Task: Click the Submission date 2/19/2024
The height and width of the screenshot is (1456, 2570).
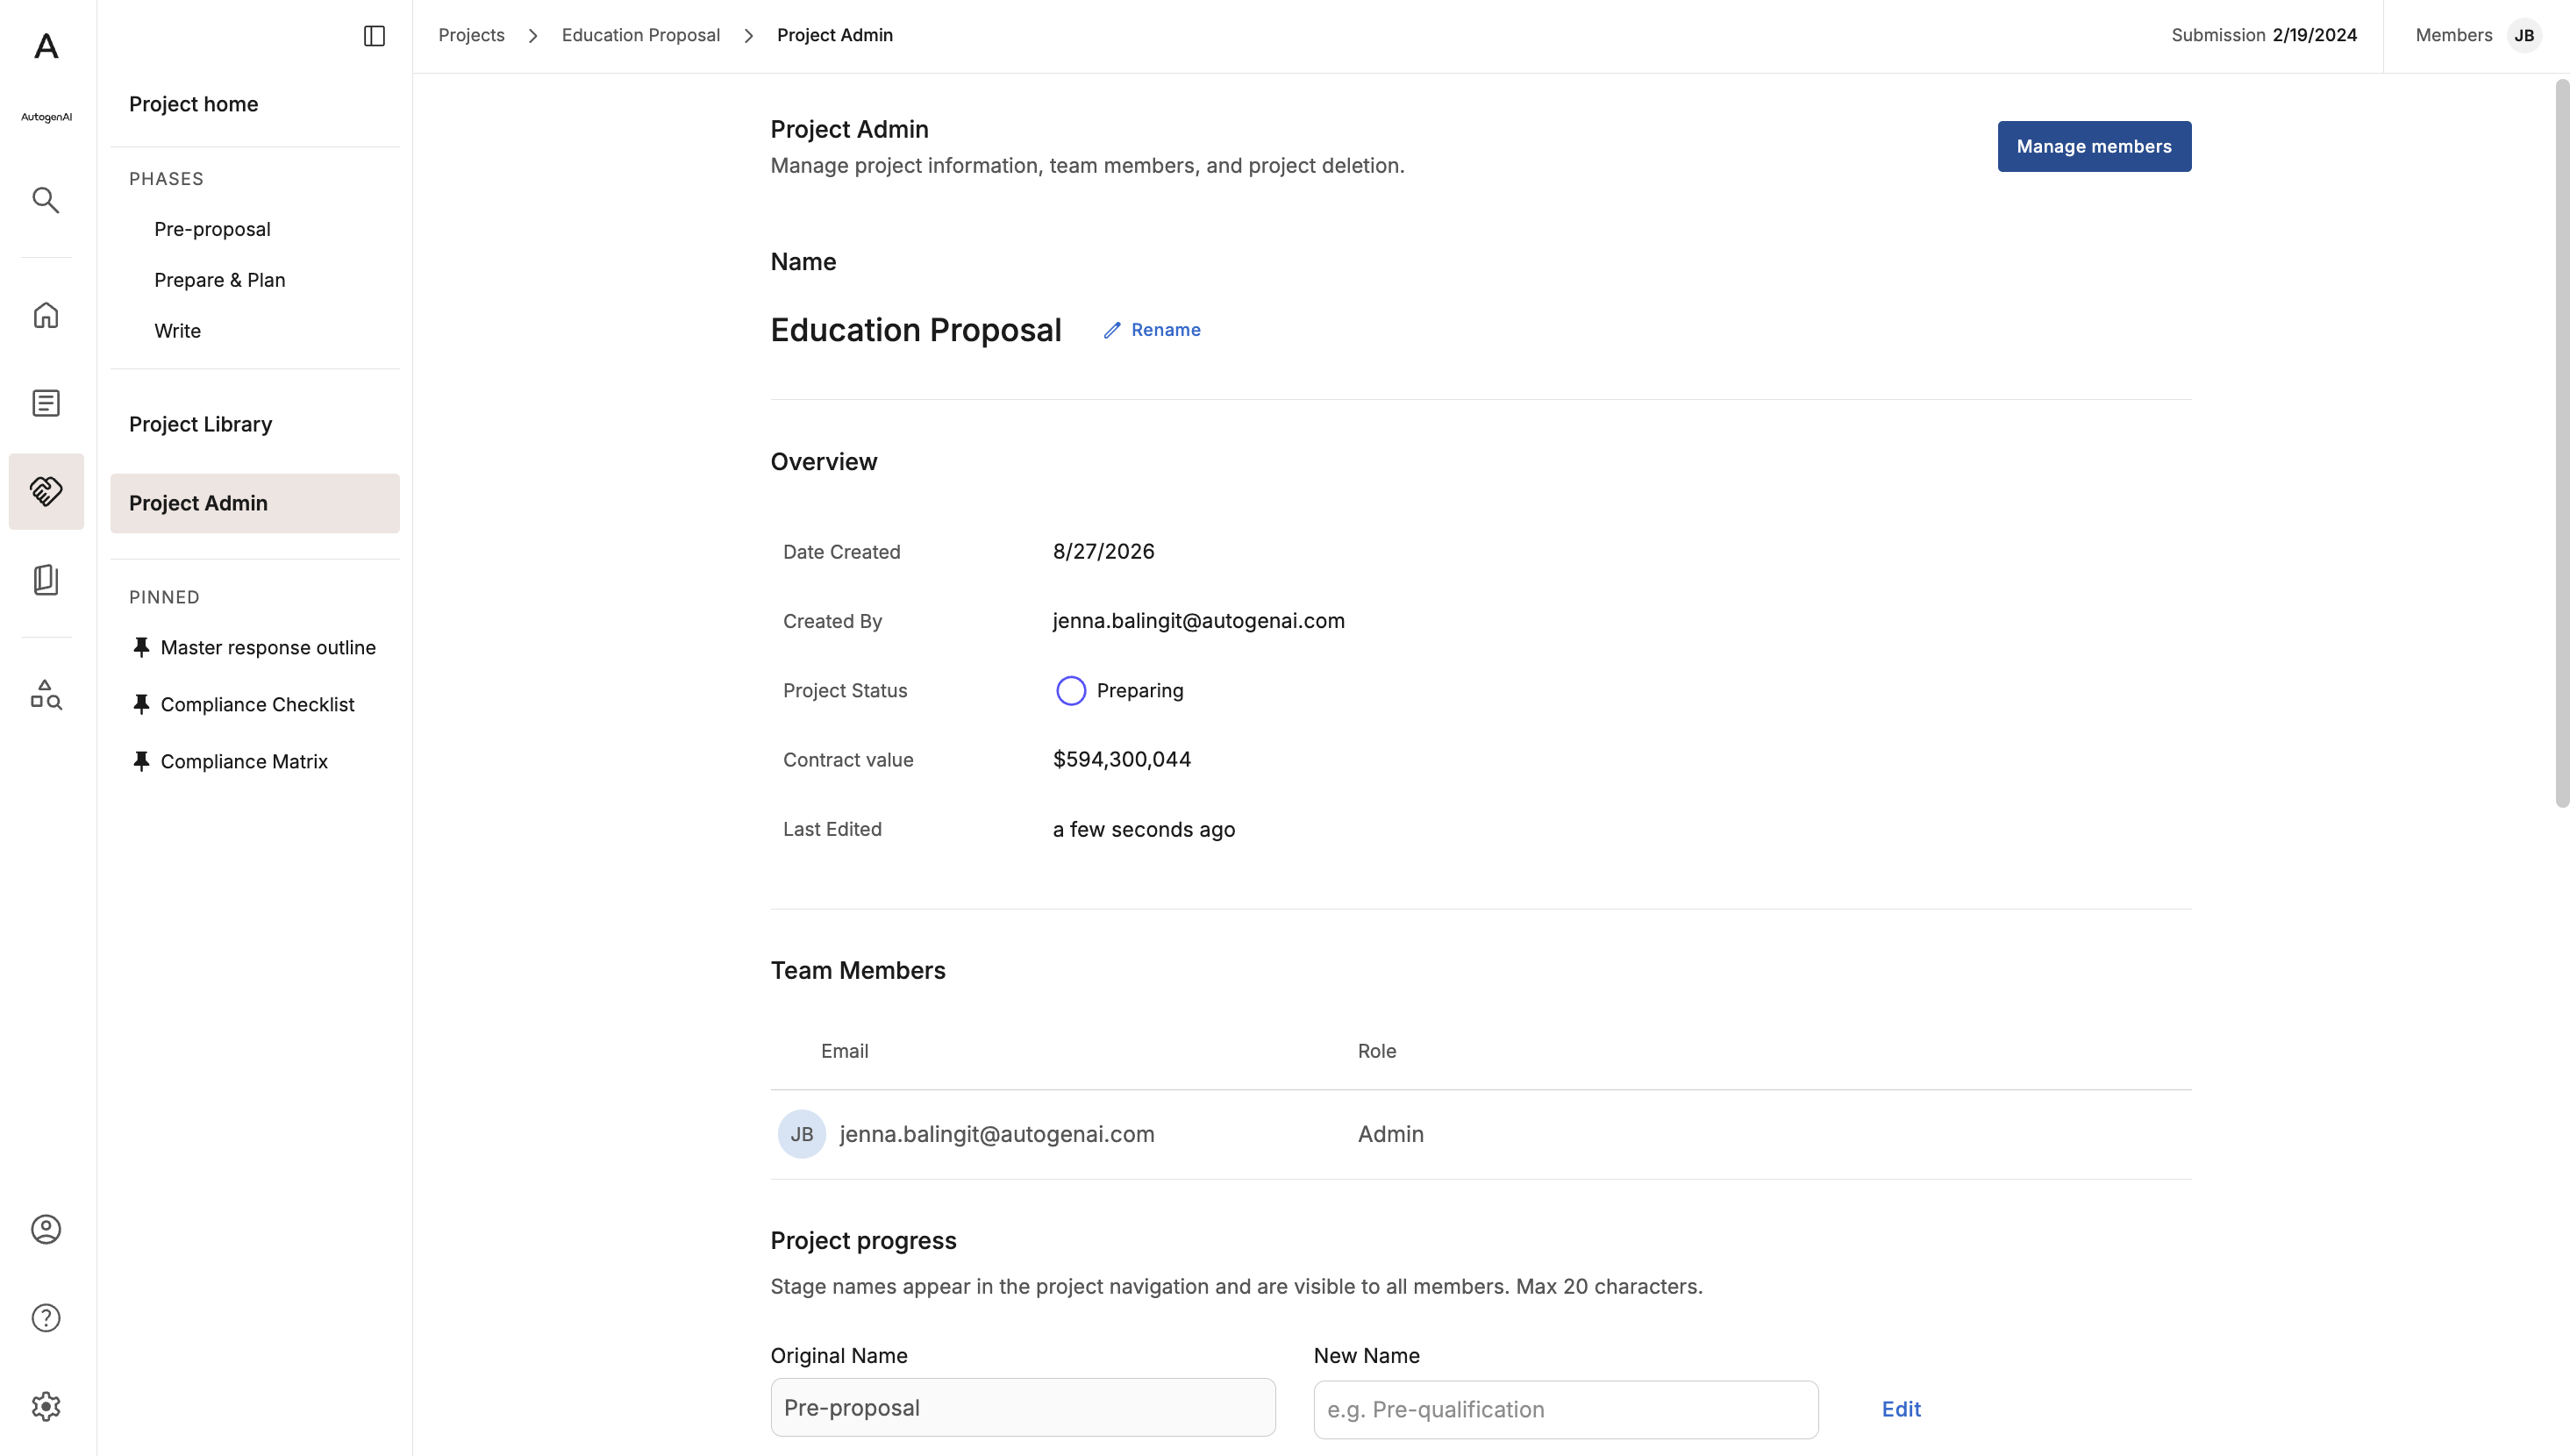Action: tap(2314, 35)
